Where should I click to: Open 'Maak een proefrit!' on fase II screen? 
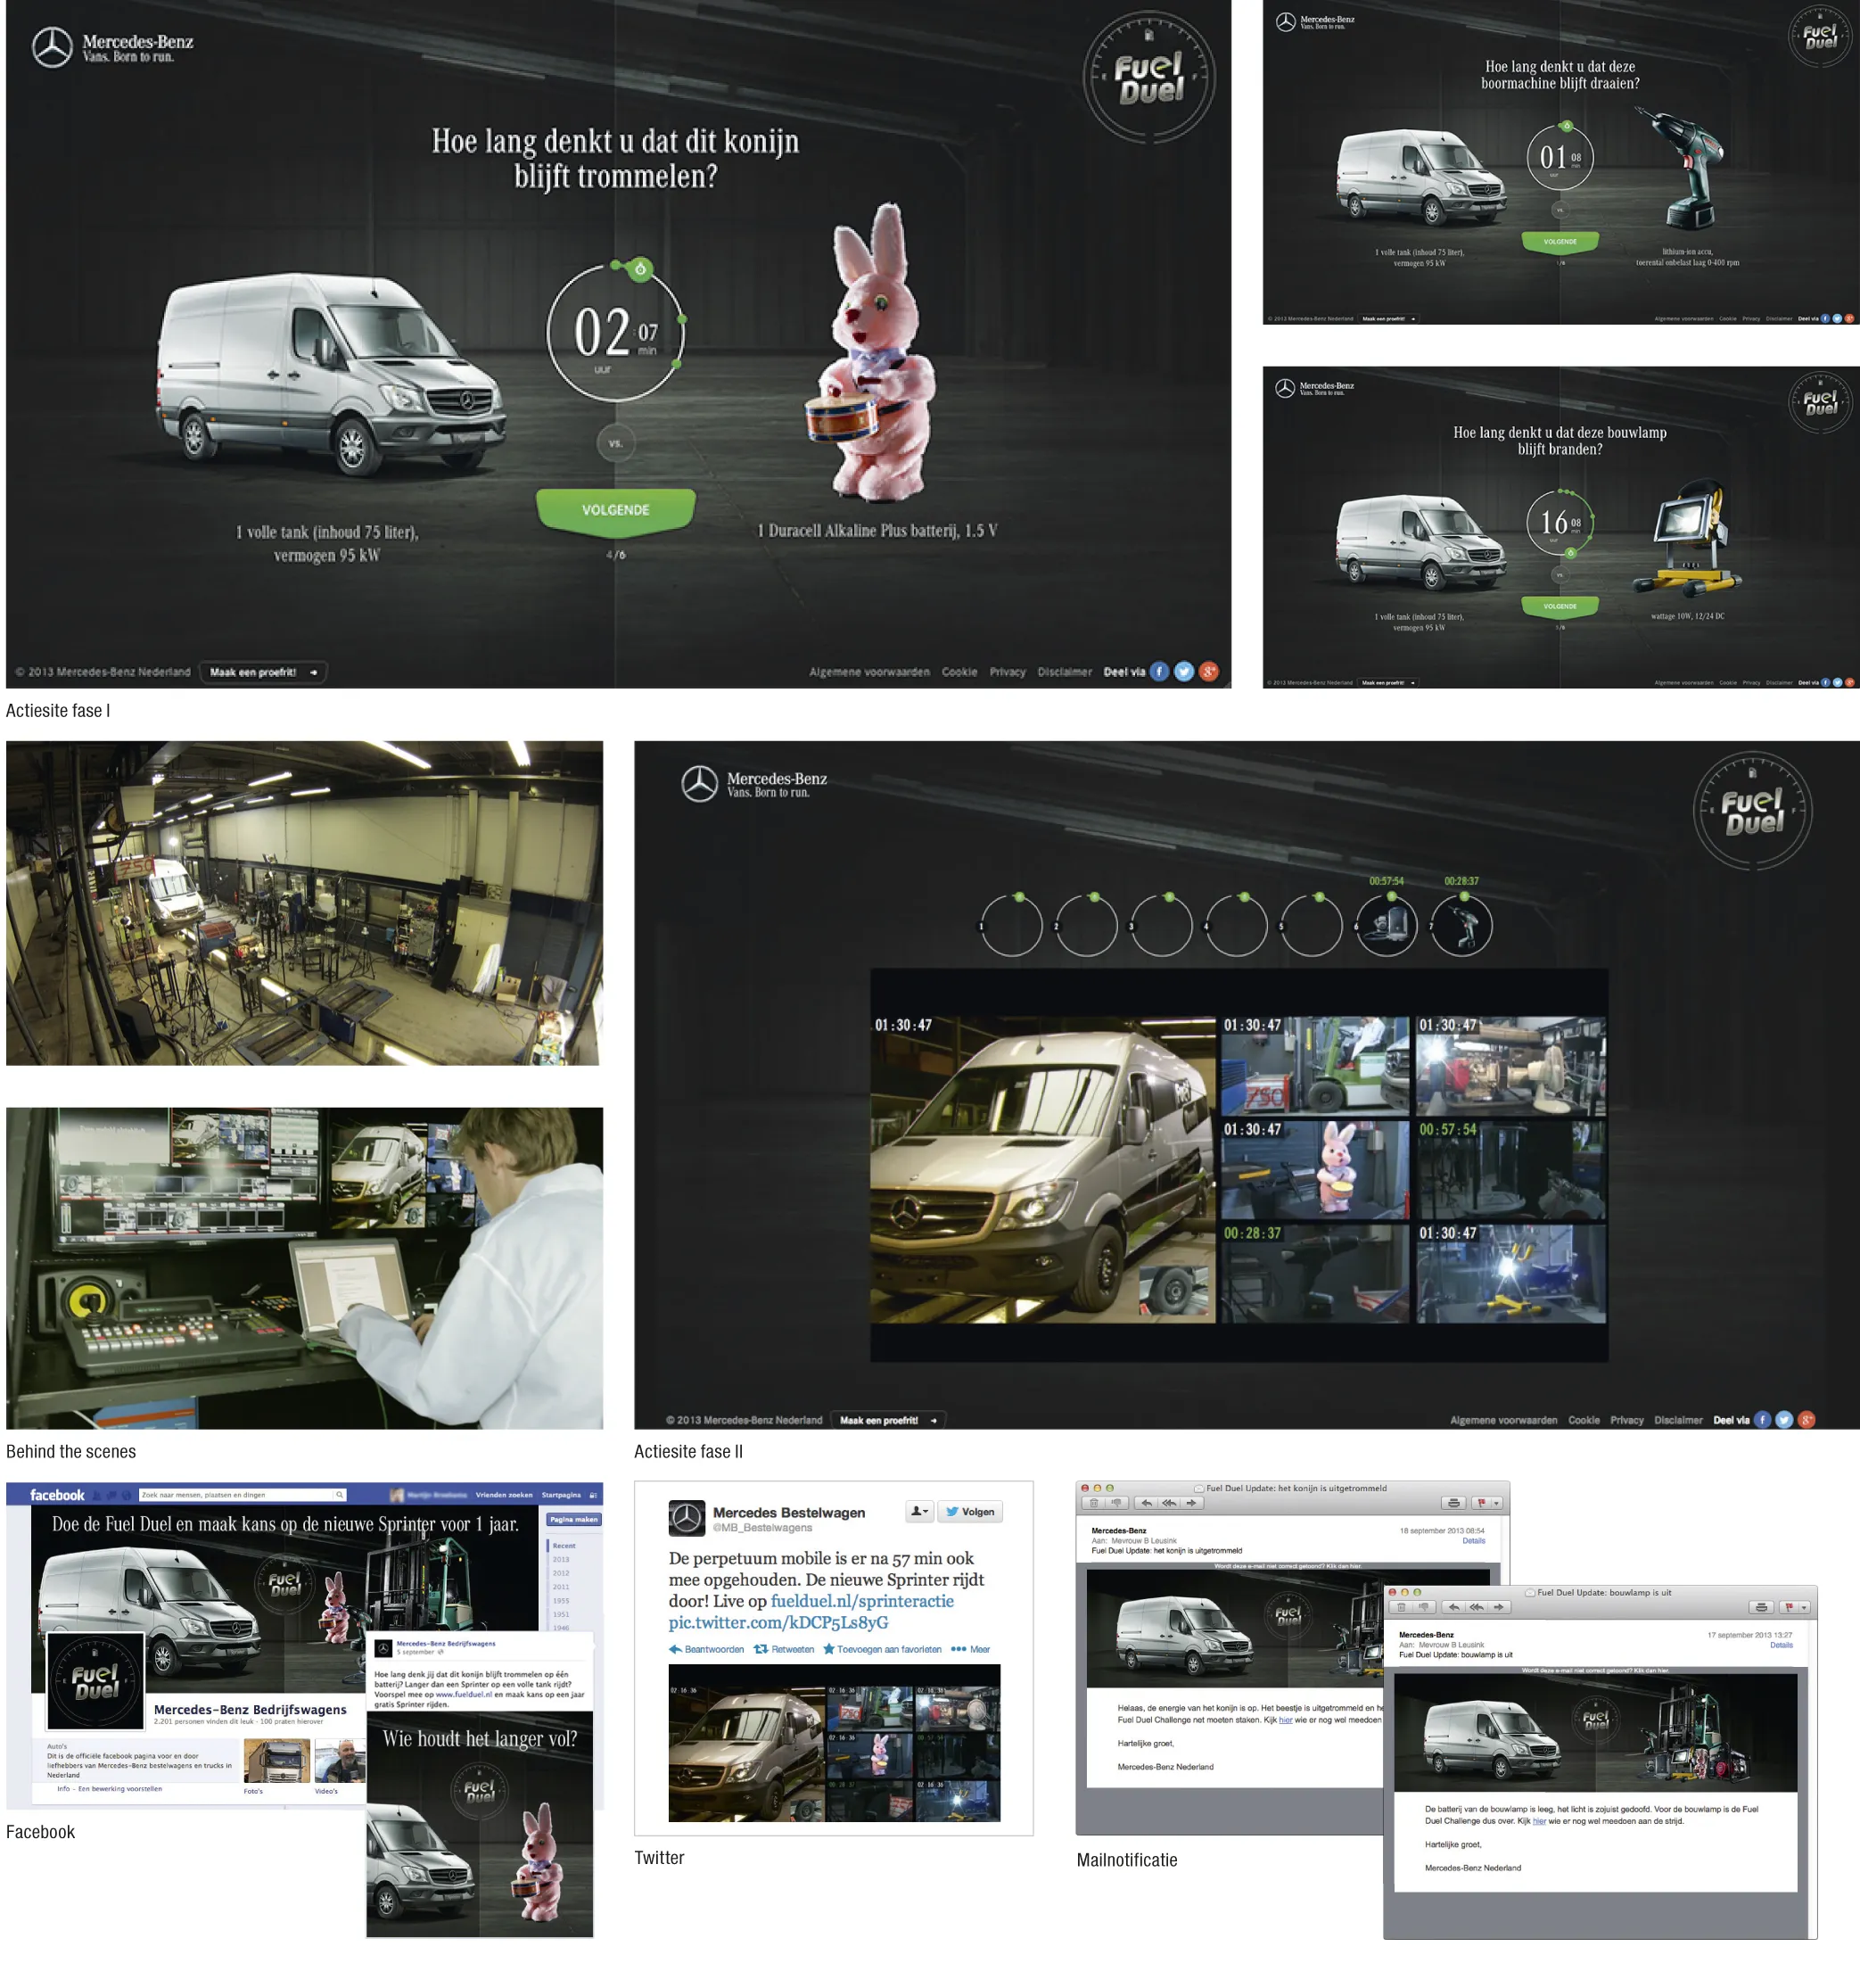[889, 1420]
